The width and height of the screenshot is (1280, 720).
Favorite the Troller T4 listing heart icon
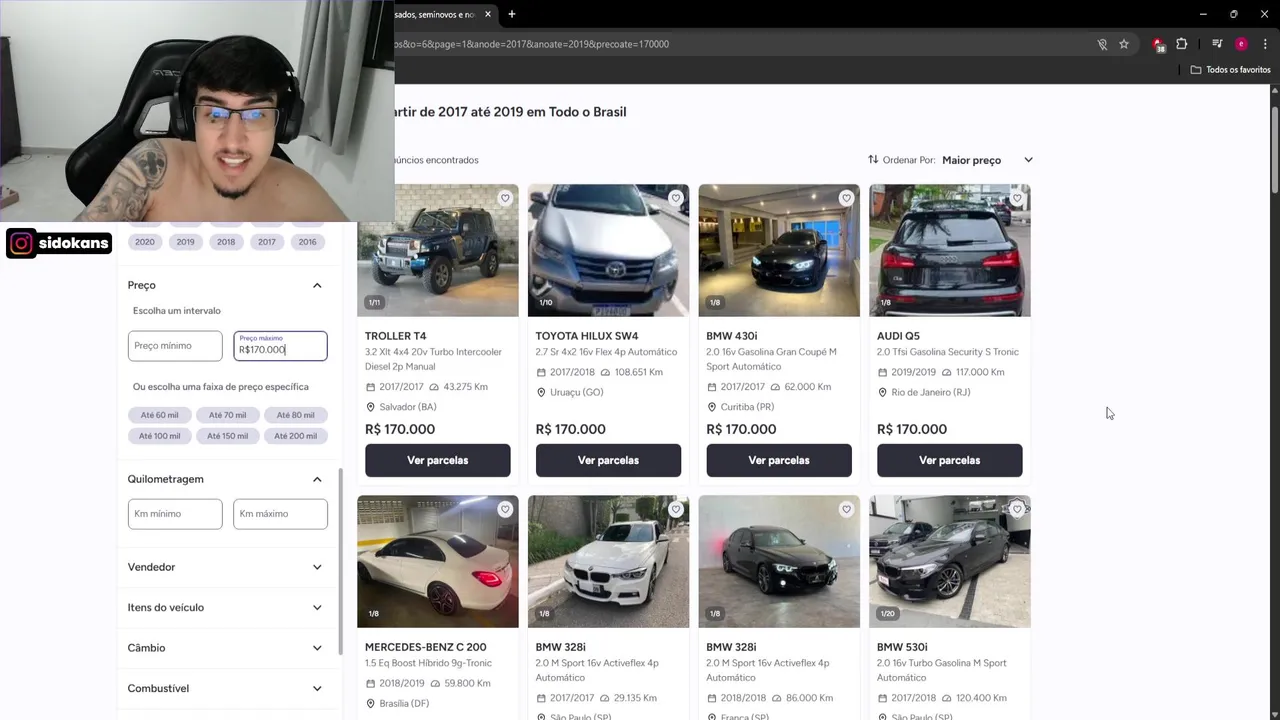505,198
